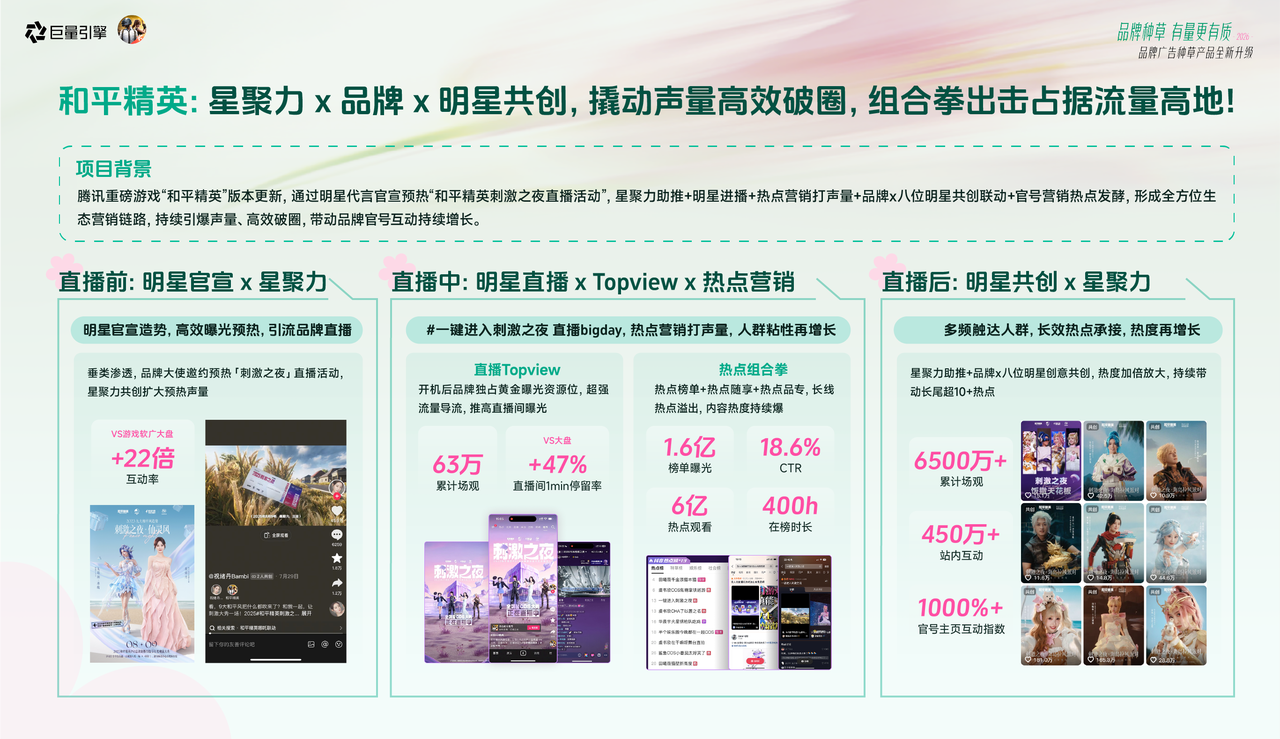The width and height of the screenshot is (1280, 739).
Task: Tap the white heart like icon in the Bambi video
Action: tap(337, 510)
